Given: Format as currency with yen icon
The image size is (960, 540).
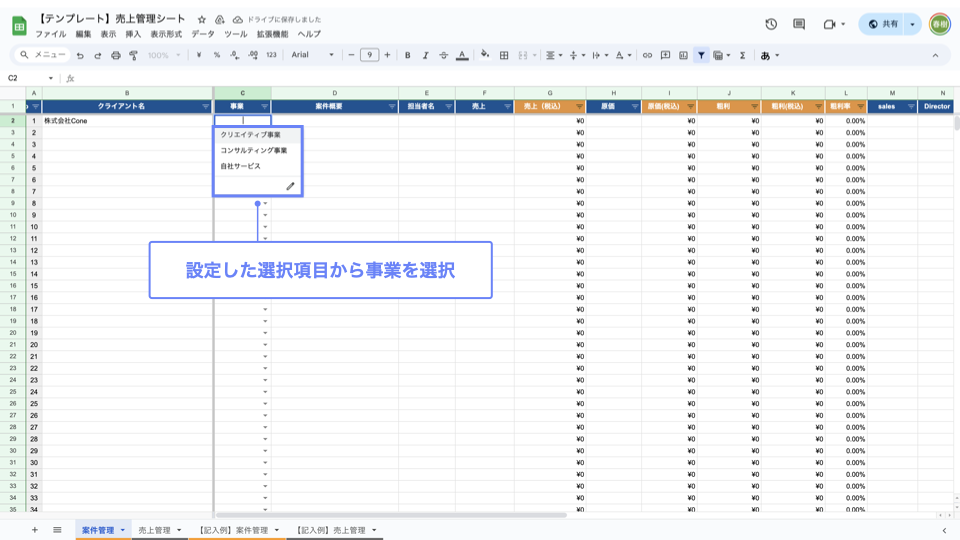Looking at the screenshot, I should click(199, 55).
